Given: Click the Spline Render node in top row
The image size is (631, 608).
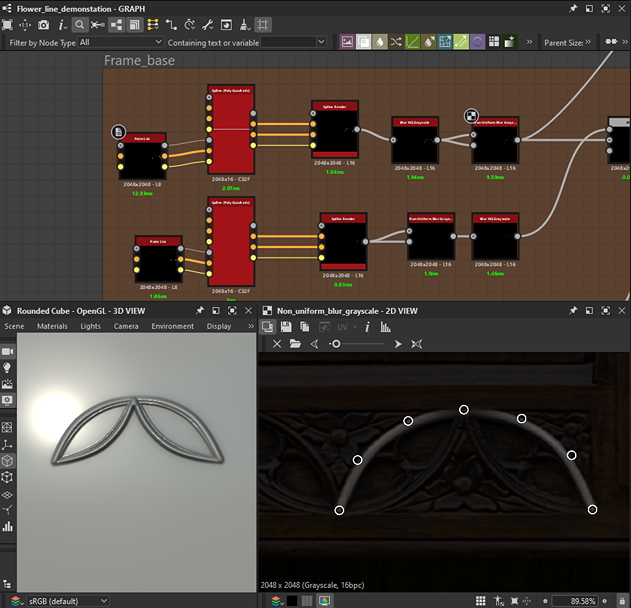Looking at the screenshot, I should tap(335, 130).
